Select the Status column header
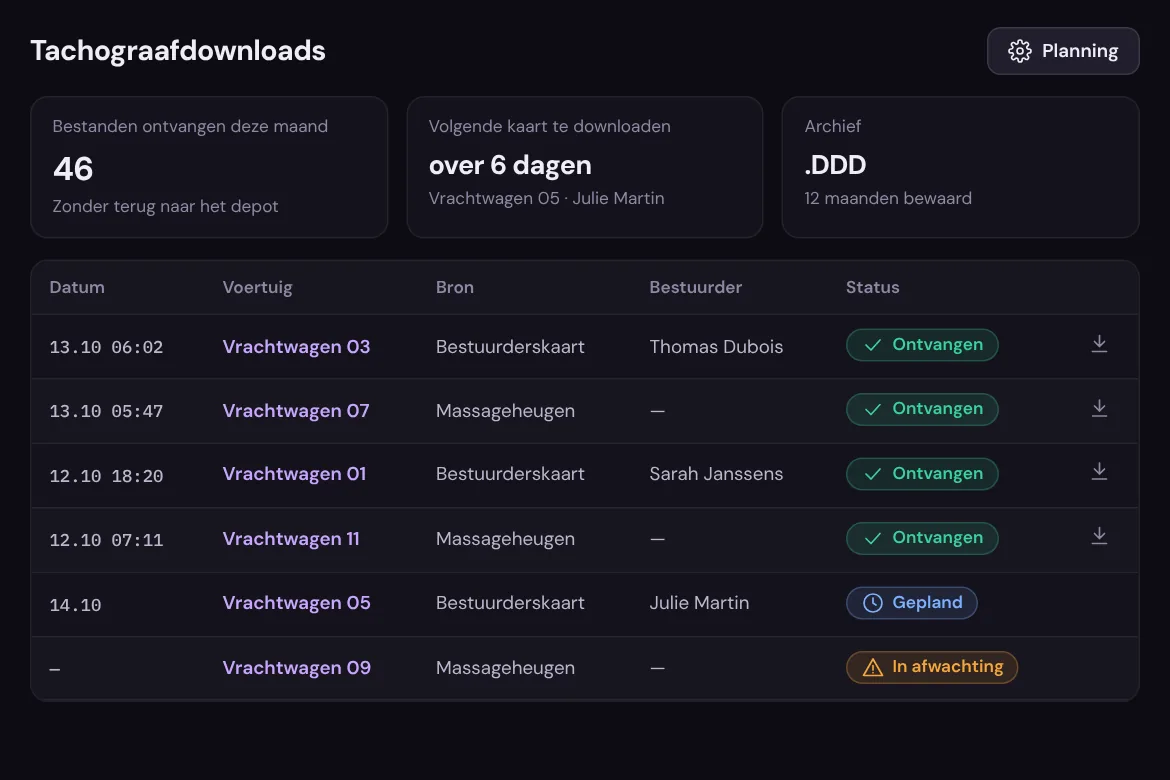 pos(872,287)
